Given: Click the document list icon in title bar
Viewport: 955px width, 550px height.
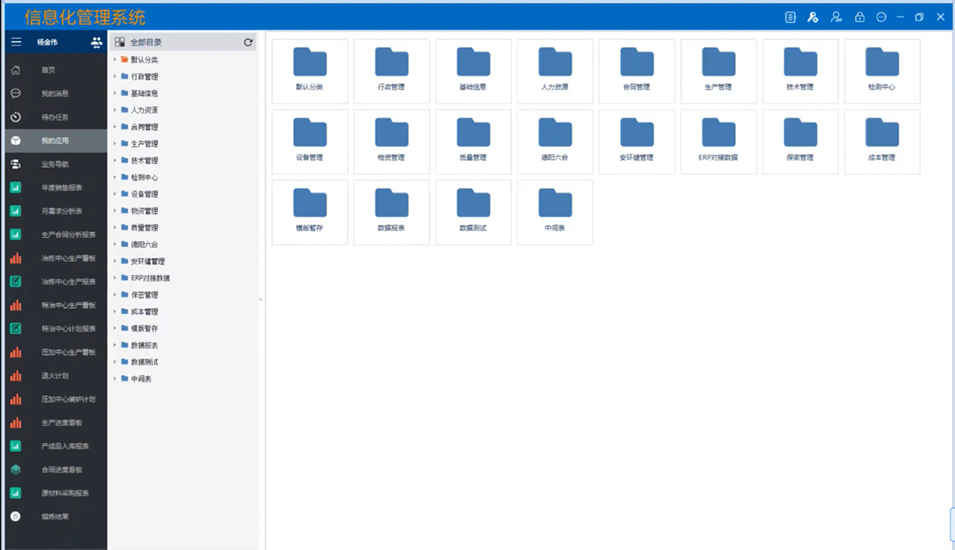Looking at the screenshot, I should [x=790, y=17].
